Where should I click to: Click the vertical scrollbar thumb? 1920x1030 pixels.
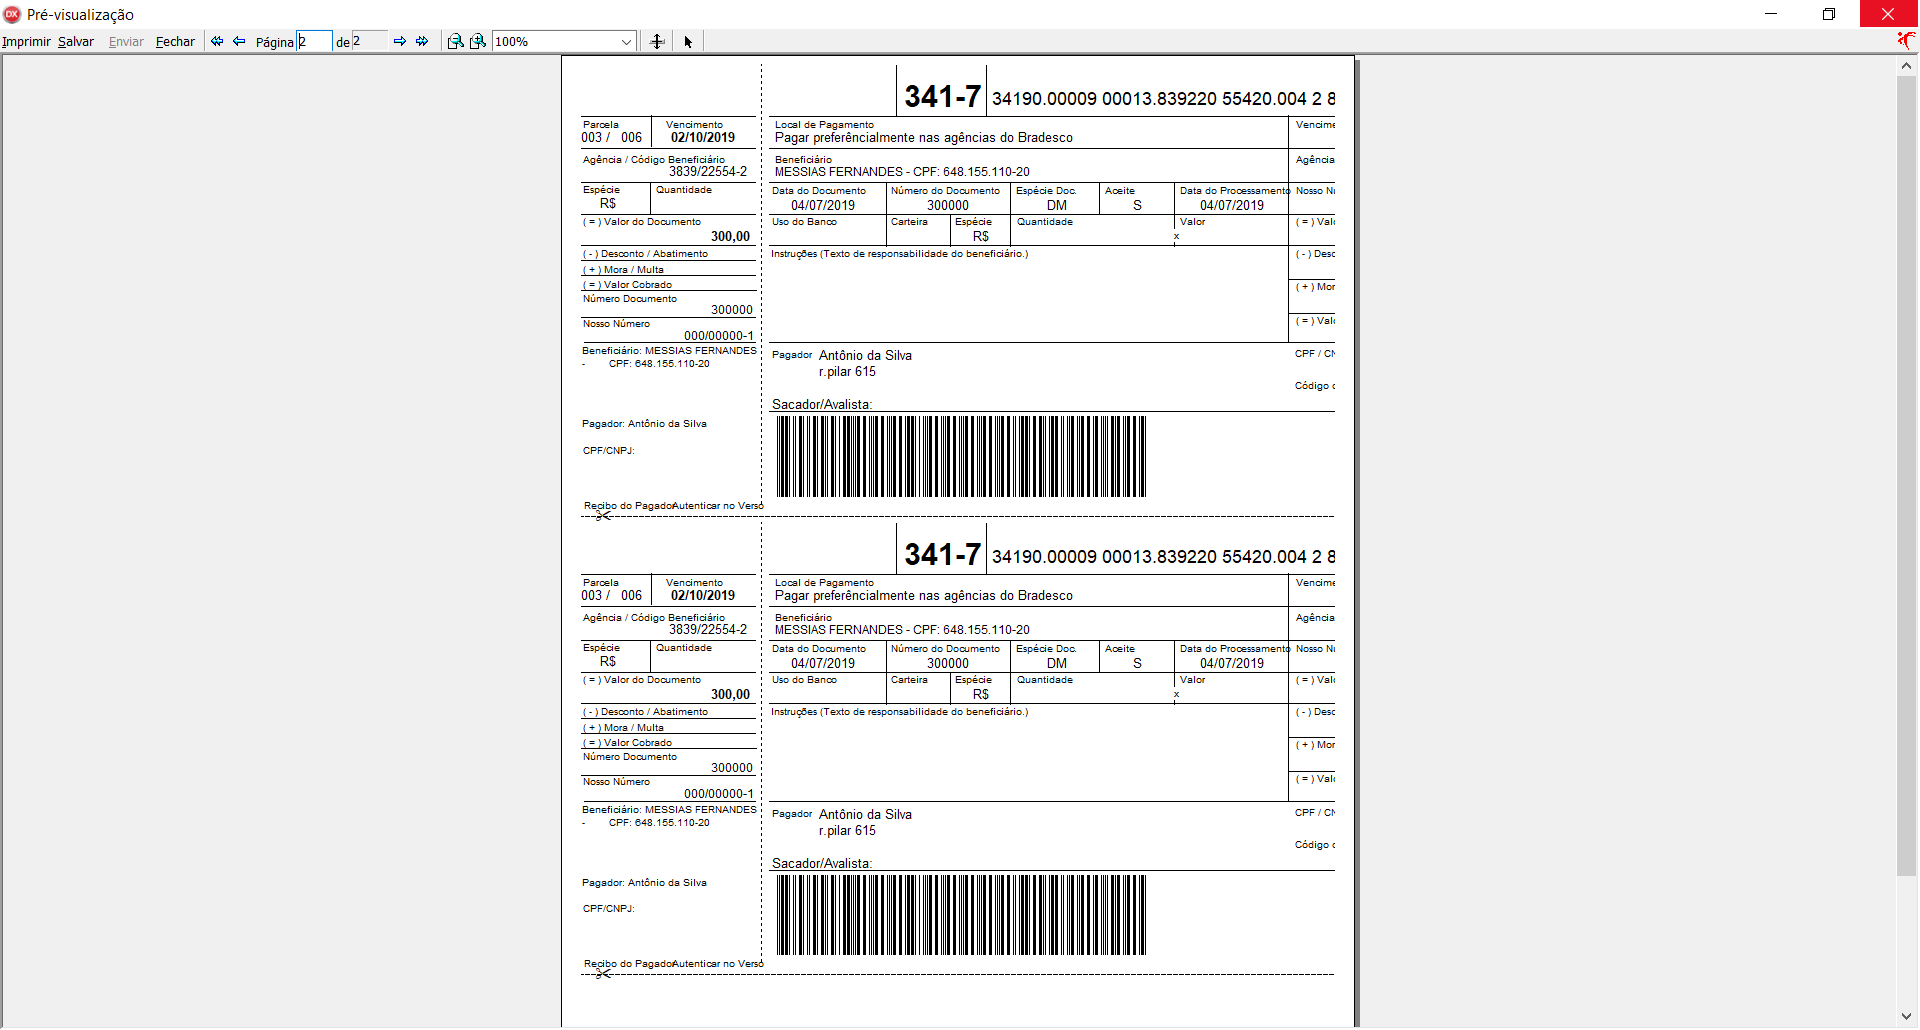1906,476
